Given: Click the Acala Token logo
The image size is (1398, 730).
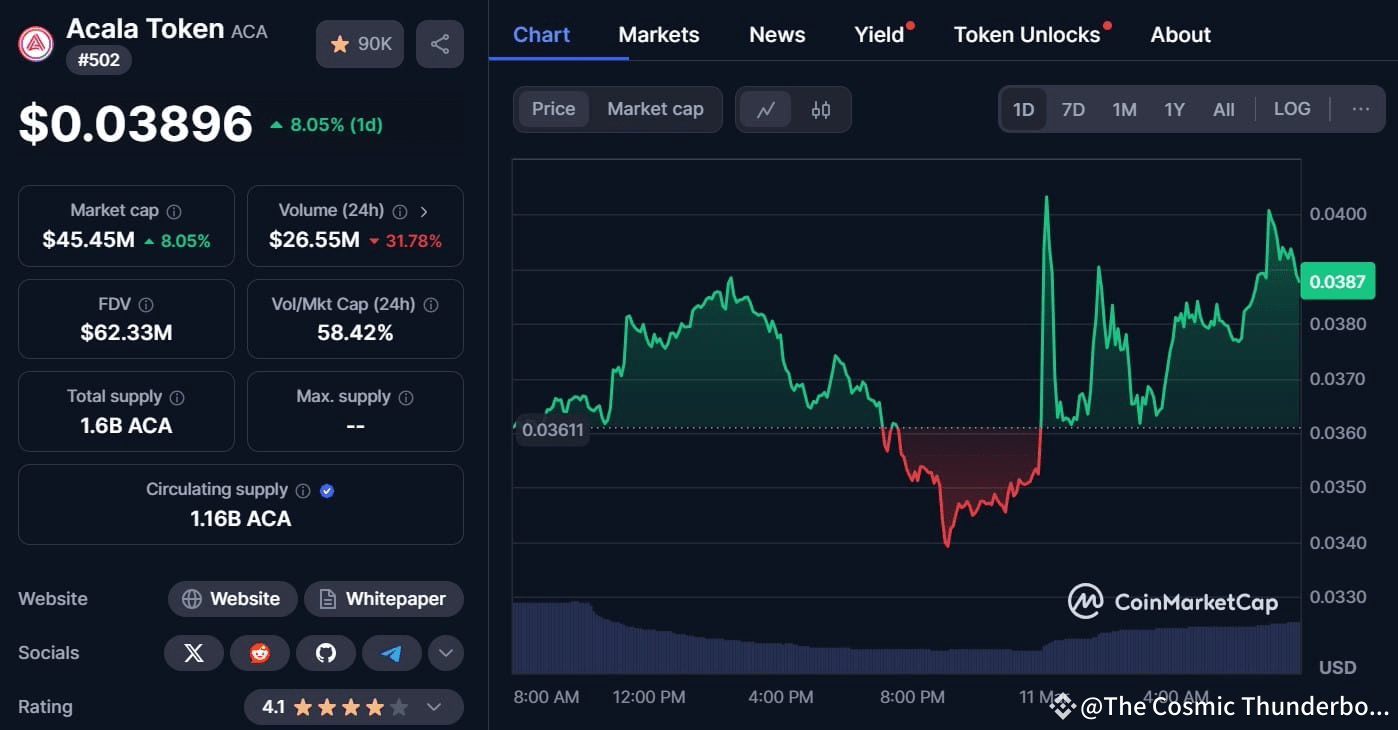Looking at the screenshot, I should click(35, 44).
